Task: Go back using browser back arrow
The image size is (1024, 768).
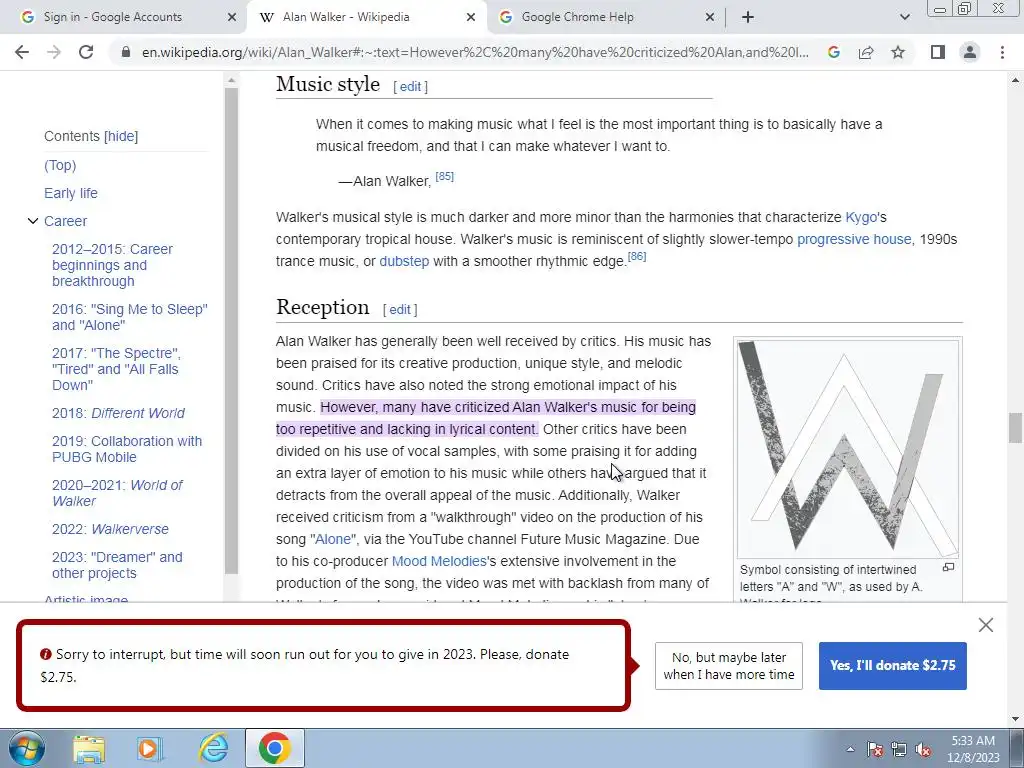Action: click(x=22, y=52)
